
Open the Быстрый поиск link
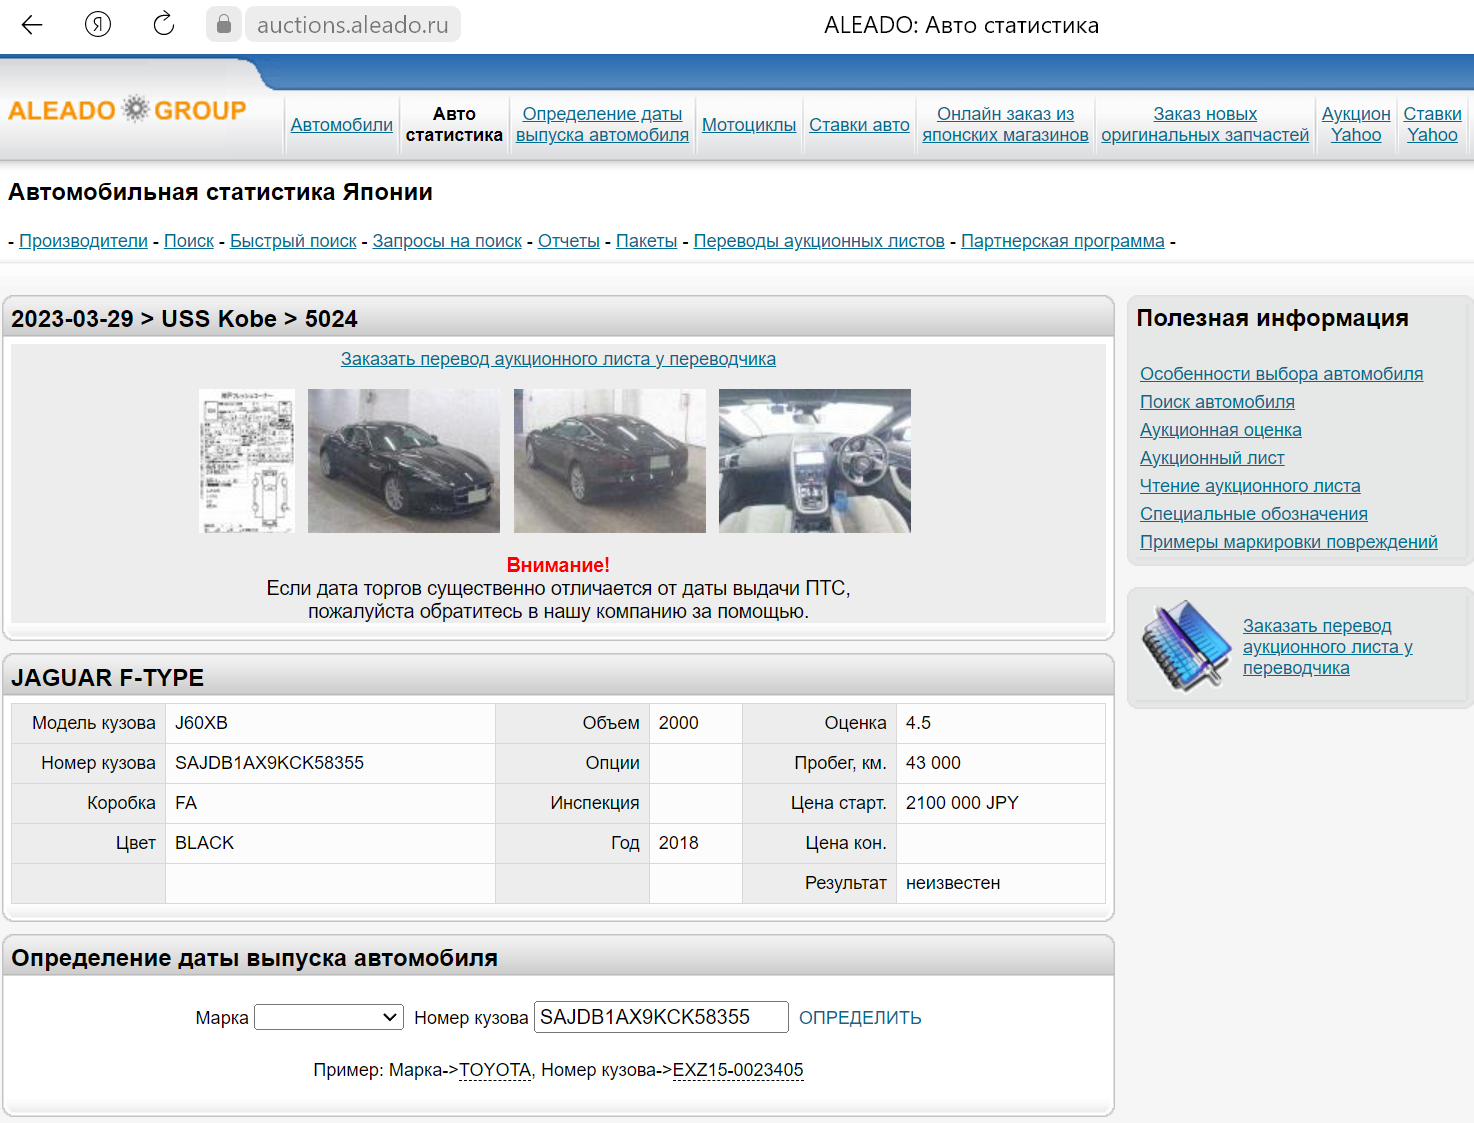pos(292,240)
